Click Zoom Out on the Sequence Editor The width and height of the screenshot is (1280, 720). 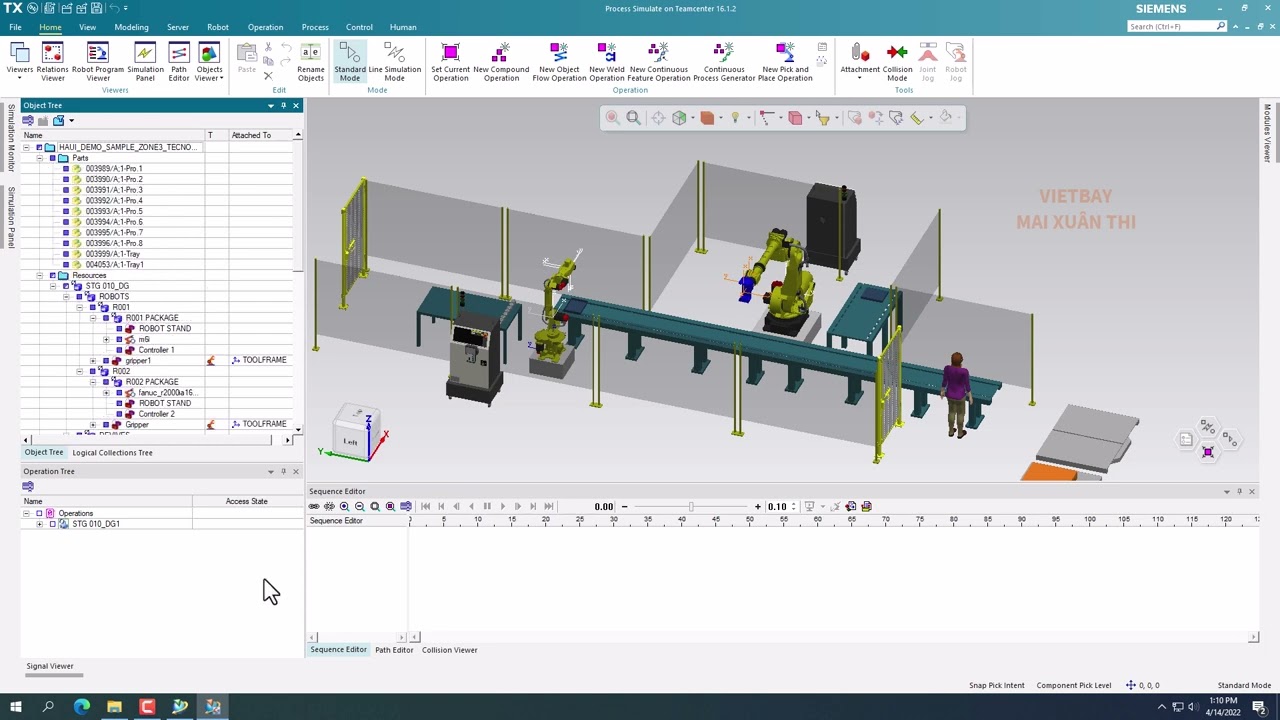[359, 506]
